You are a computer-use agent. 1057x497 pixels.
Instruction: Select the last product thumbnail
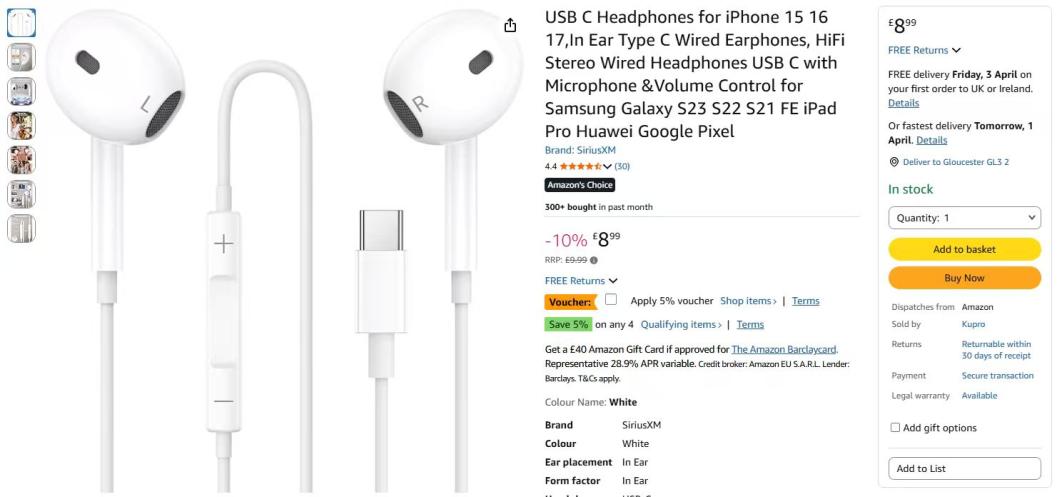[x=22, y=229]
